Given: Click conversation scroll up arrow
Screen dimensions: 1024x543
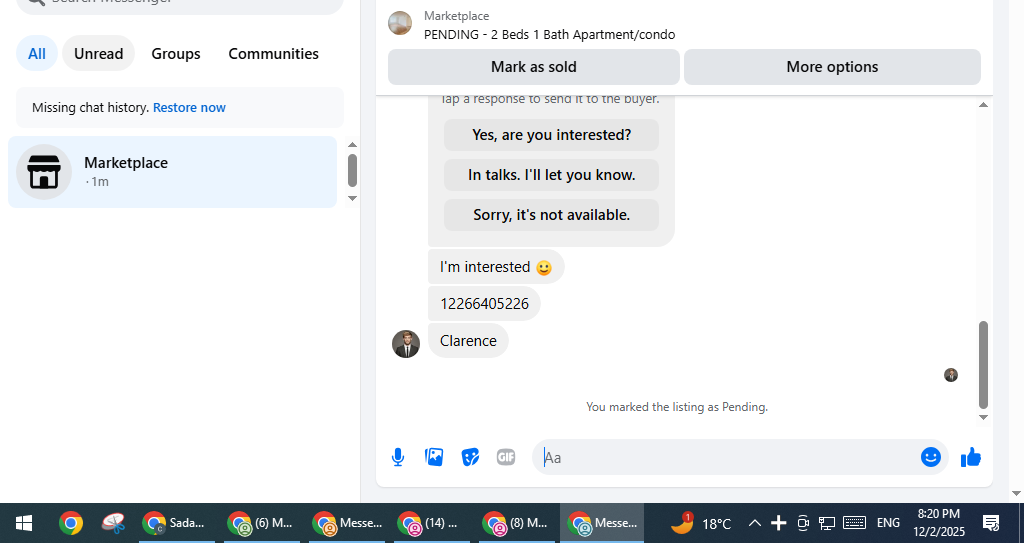Looking at the screenshot, I should pyautogui.click(x=984, y=105).
